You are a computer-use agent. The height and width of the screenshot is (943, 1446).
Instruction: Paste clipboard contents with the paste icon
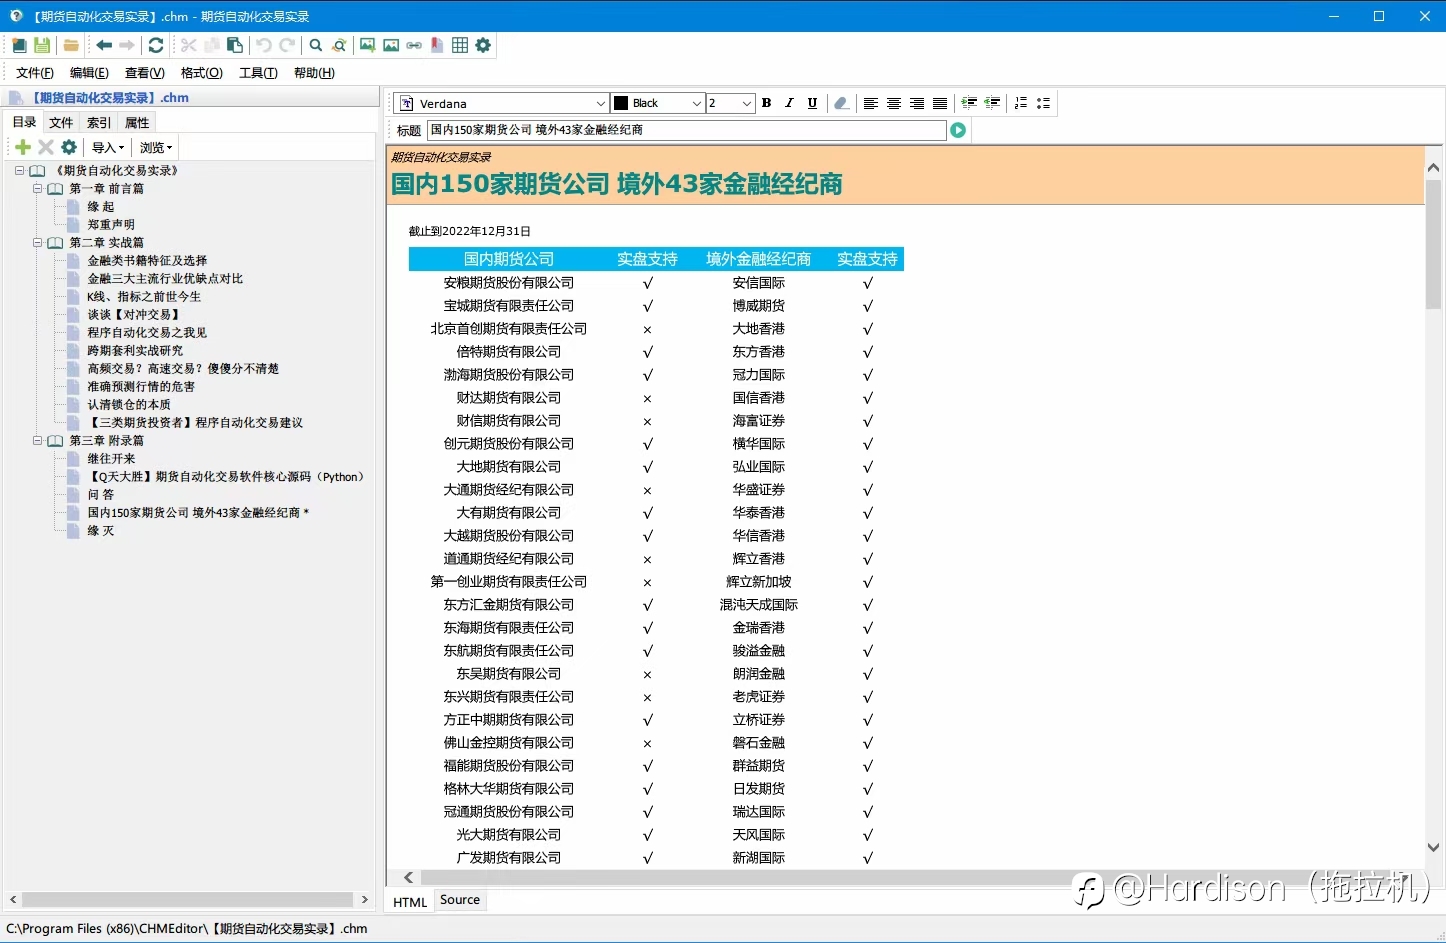[235, 45]
